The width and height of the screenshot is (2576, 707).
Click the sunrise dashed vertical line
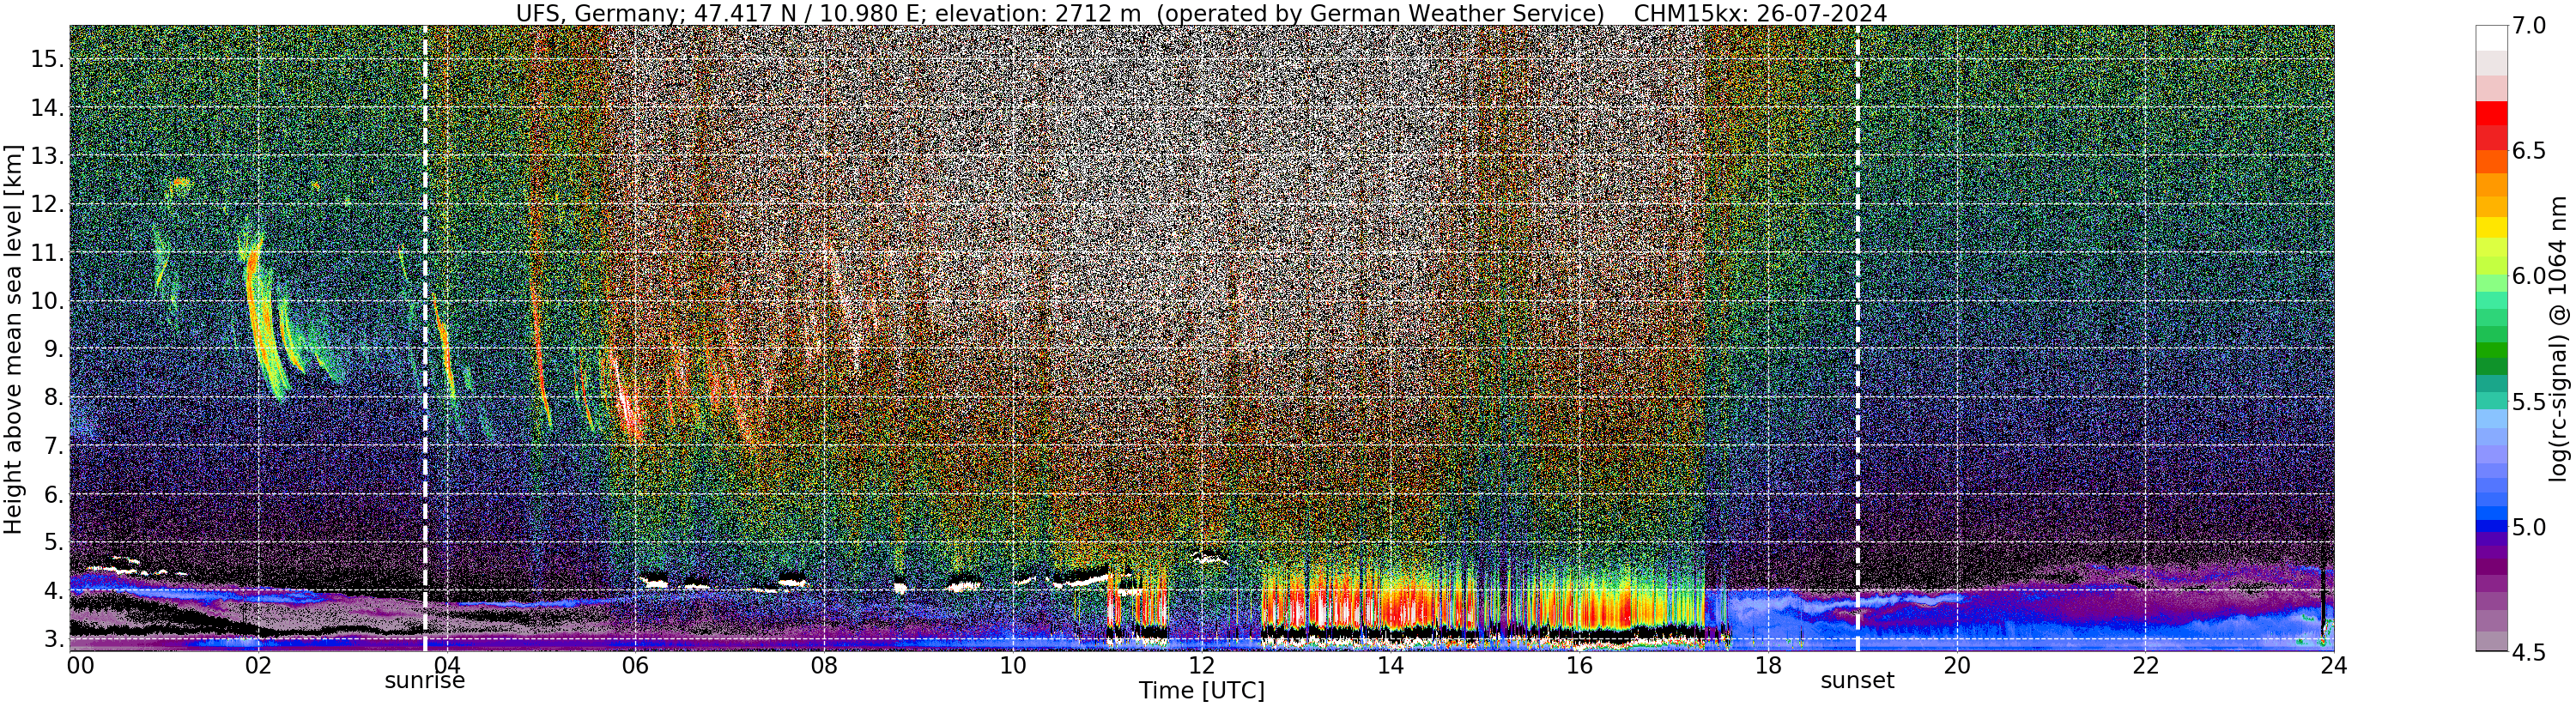coord(425,338)
